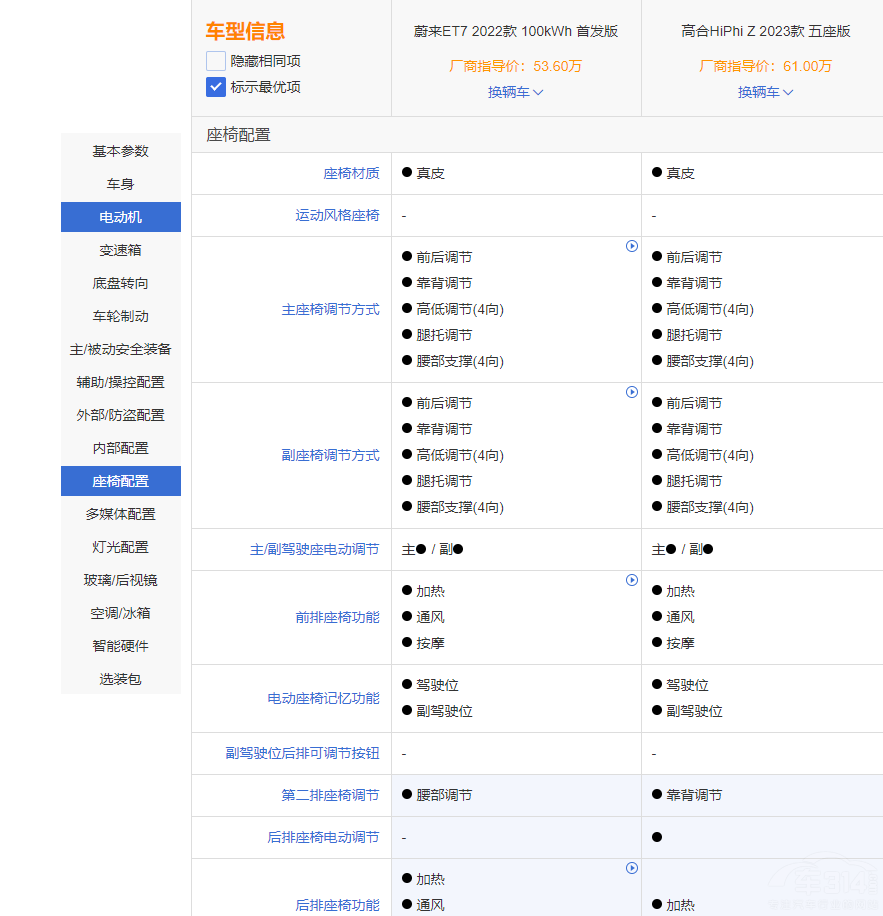Select 灯光配置 sidebar item

121,547
